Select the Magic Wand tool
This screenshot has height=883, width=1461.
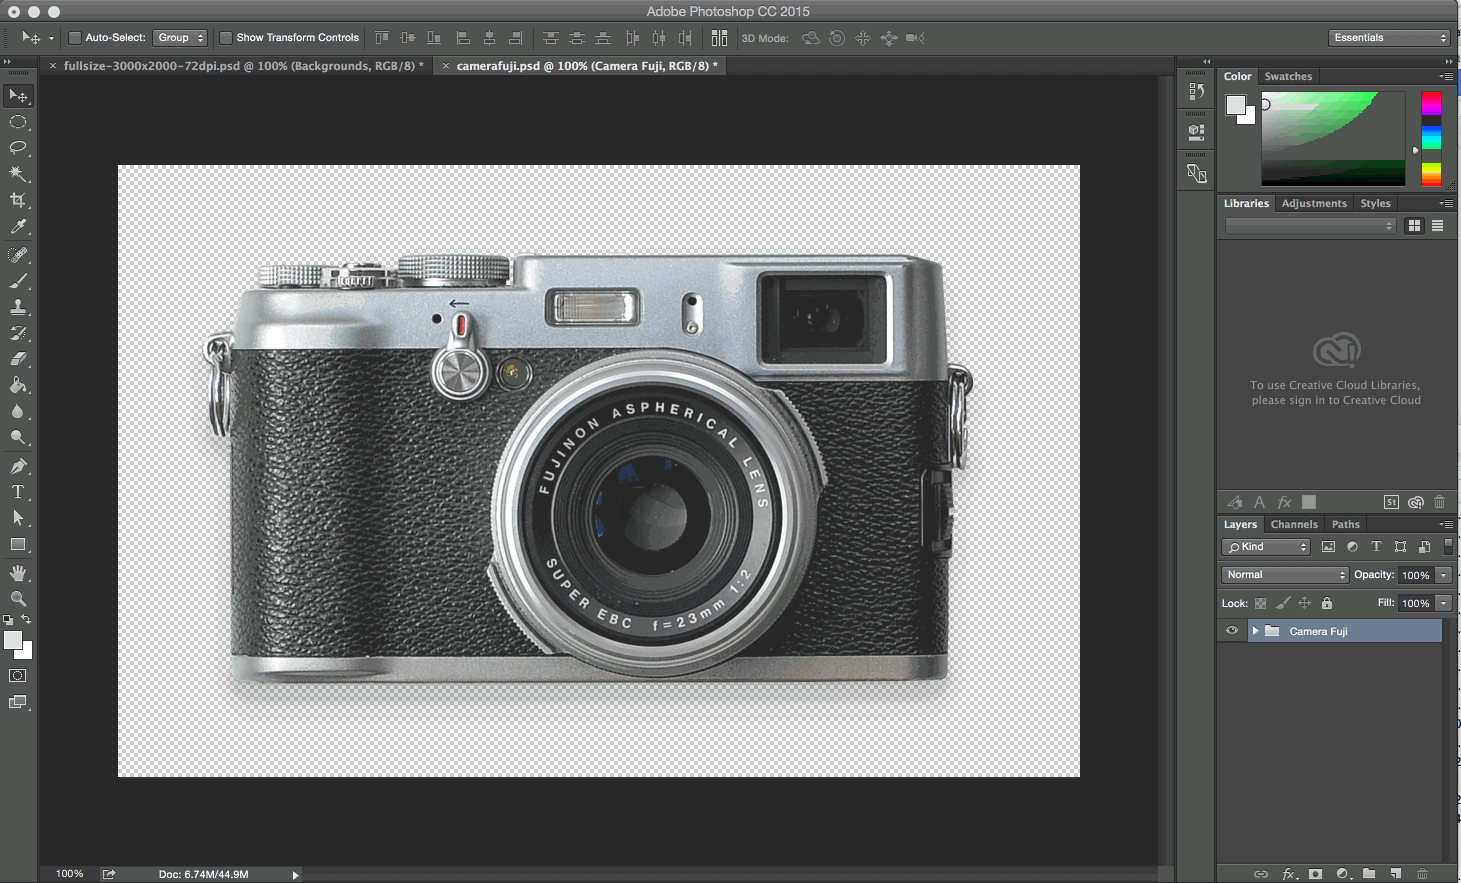(18, 174)
